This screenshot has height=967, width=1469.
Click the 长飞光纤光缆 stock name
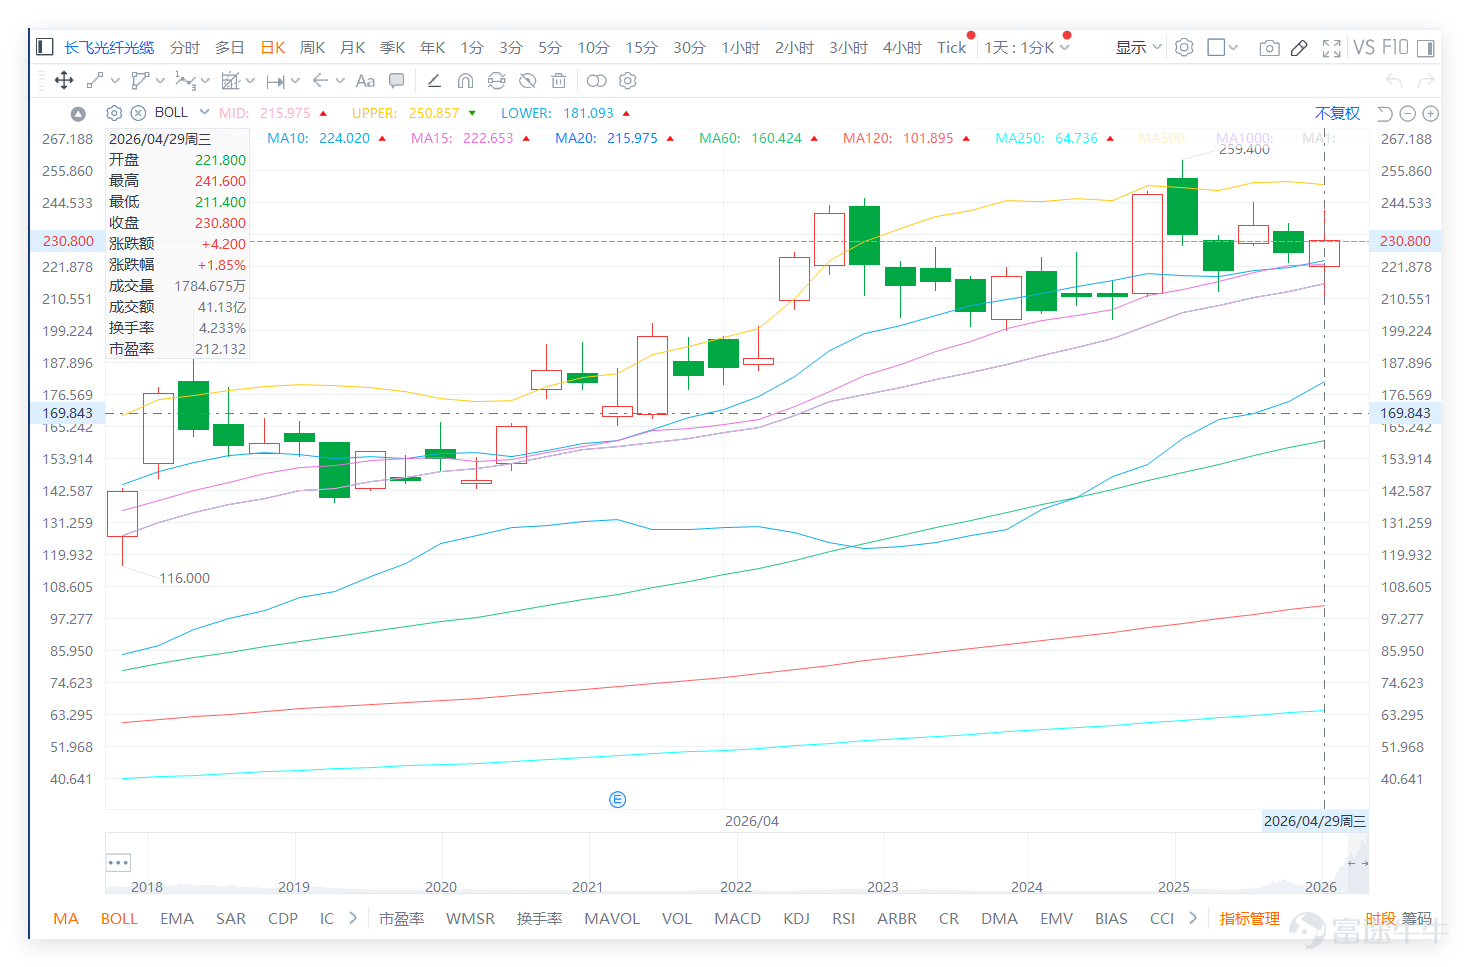pos(109,47)
